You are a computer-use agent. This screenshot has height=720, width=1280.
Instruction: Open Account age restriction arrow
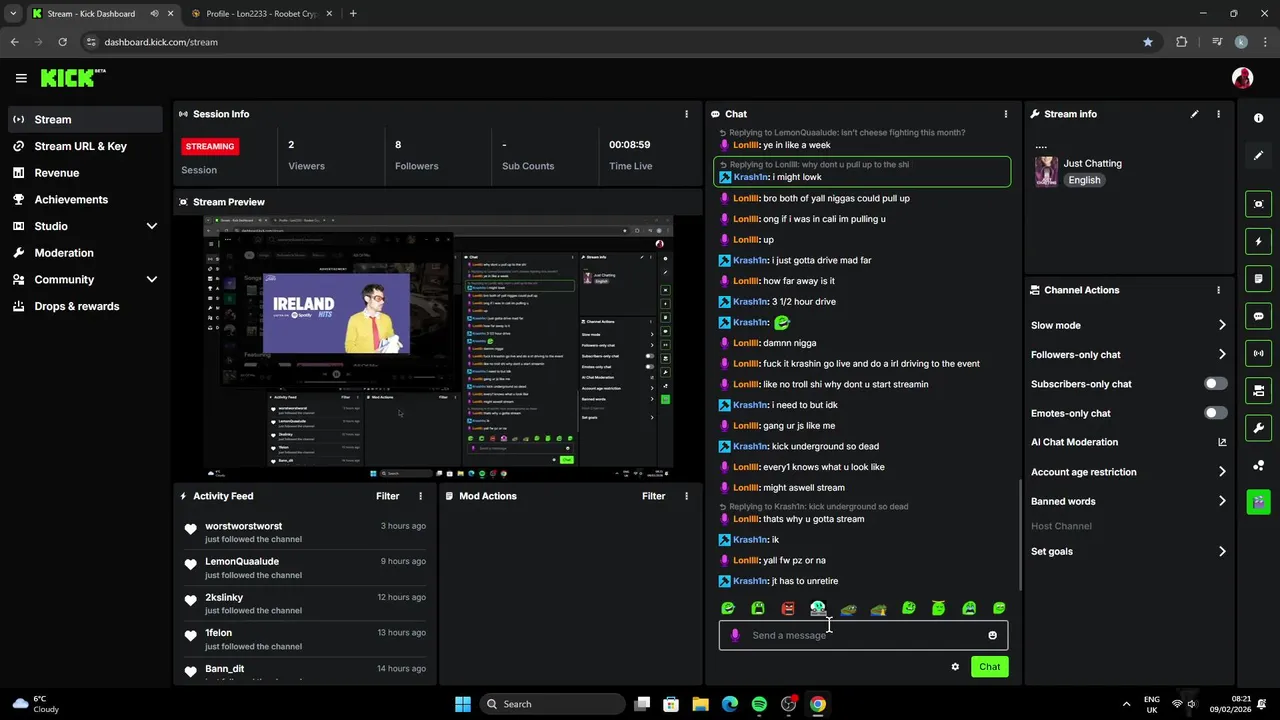[x=1222, y=472]
